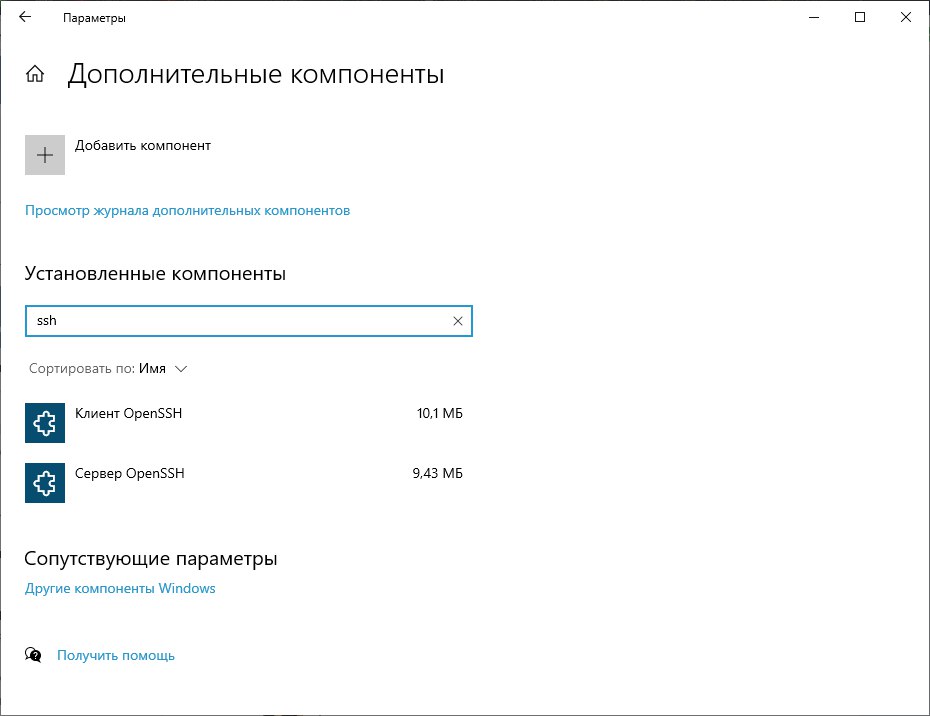Click the 10,1 МБ size value
The height and width of the screenshot is (716, 930).
point(439,413)
